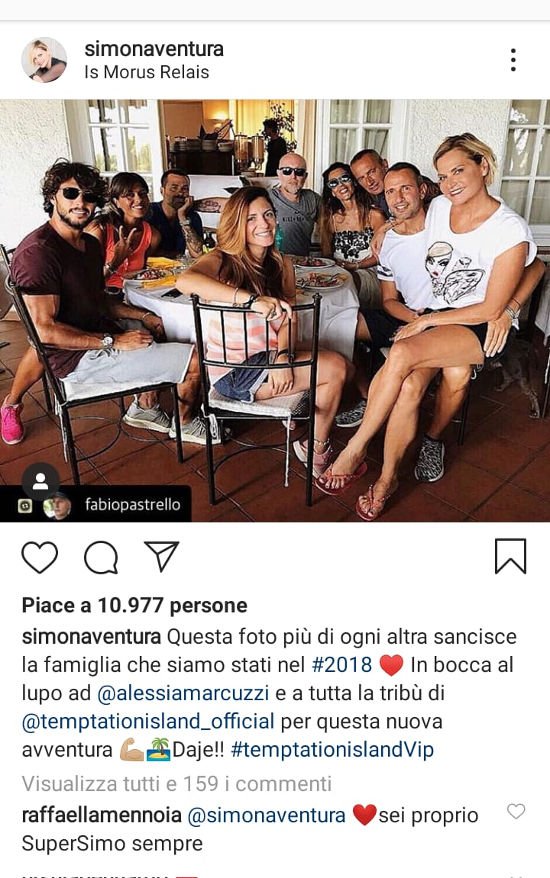Open Is Morus Relais location
The height and width of the screenshot is (878, 550).
147,72
